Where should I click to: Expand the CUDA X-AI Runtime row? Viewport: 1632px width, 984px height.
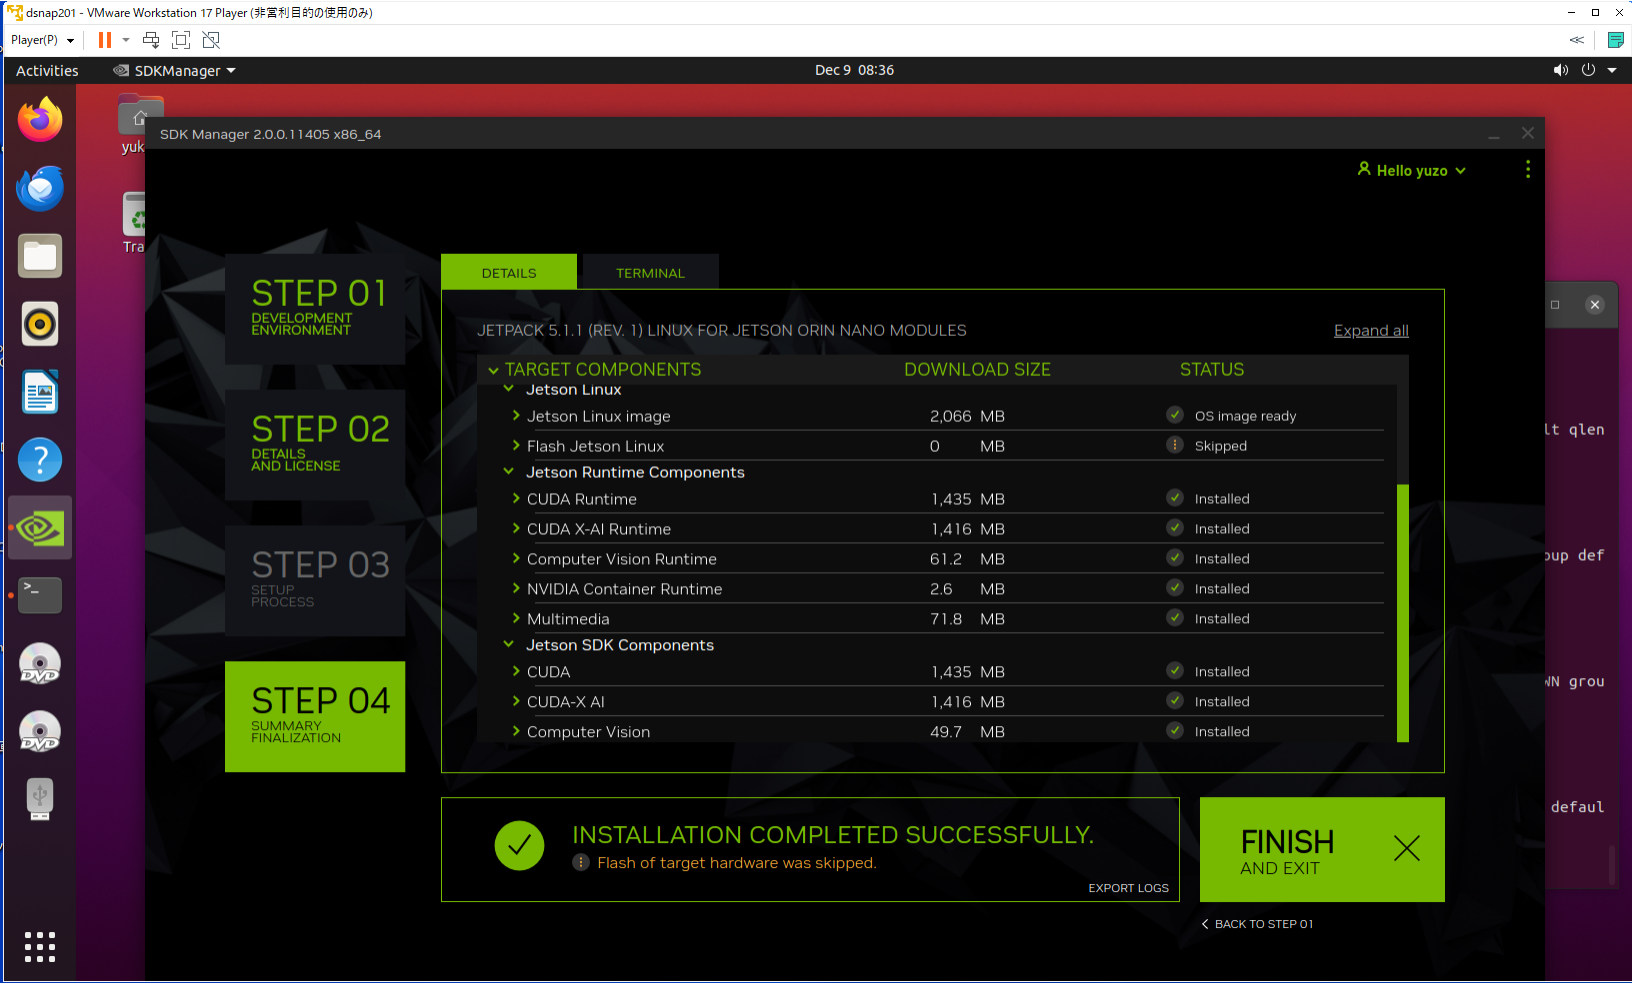pos(516,528)
